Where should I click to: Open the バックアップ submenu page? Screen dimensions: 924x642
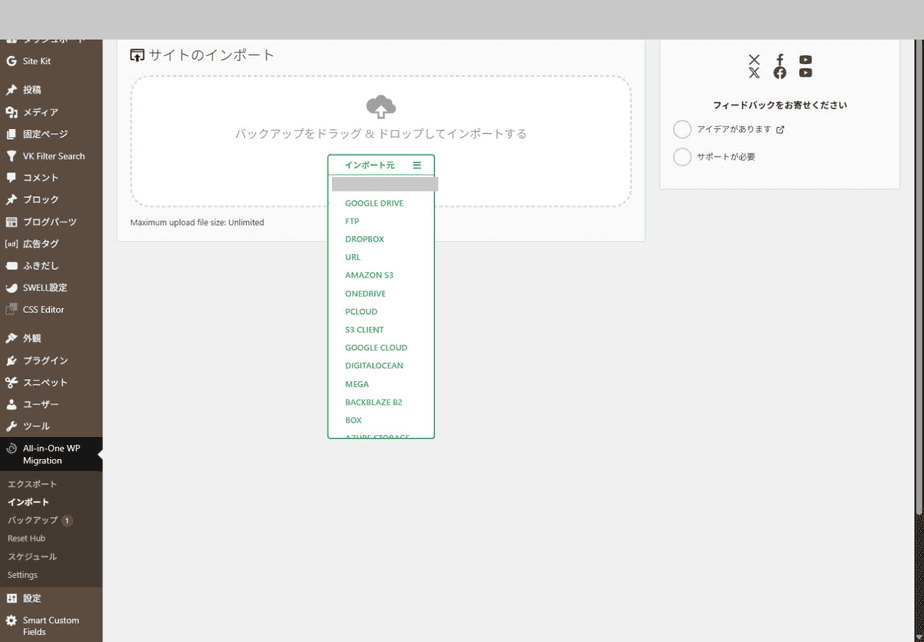(x=32, y=521)
